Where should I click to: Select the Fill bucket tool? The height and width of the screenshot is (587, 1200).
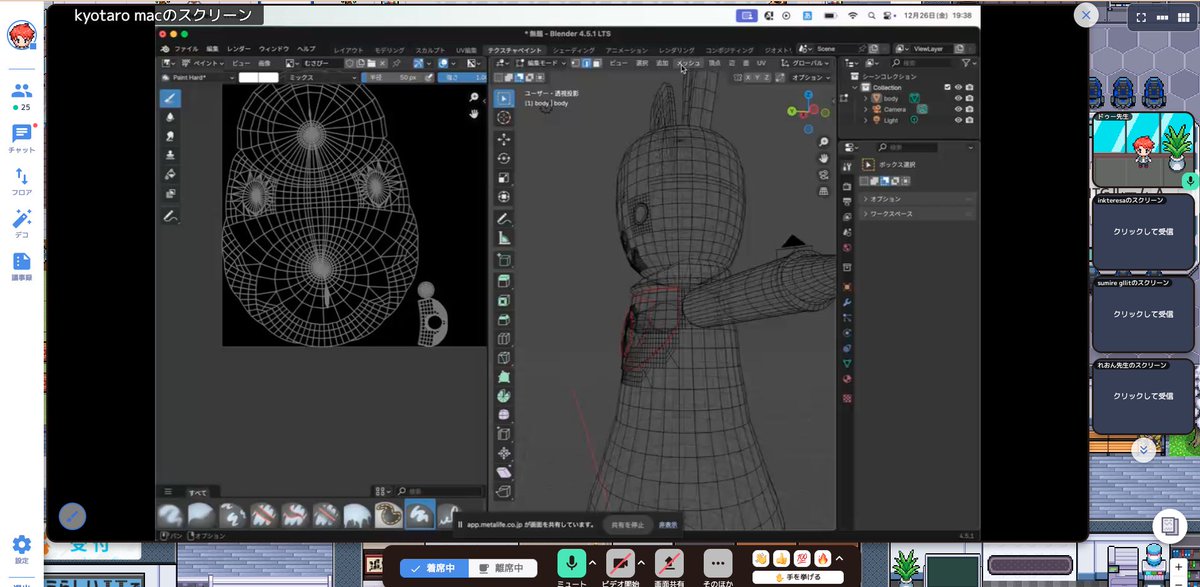tap(169, 174)
